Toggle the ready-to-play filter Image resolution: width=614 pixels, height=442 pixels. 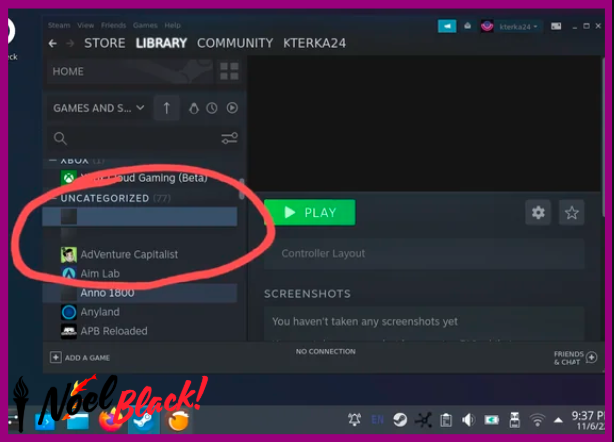coord(232,108)
